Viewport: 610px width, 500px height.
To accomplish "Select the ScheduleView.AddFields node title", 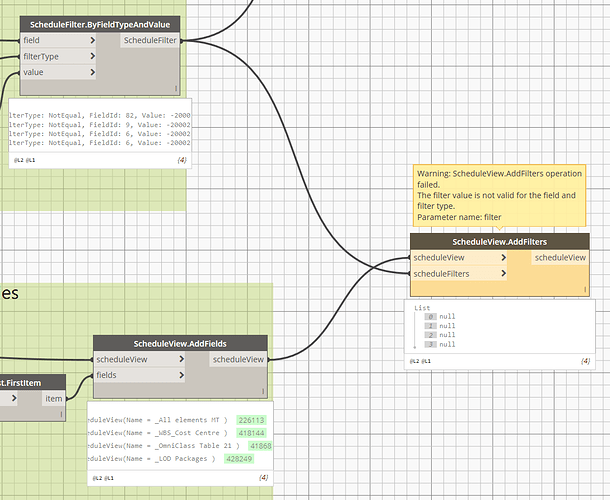I will click(x=180, y=344).
